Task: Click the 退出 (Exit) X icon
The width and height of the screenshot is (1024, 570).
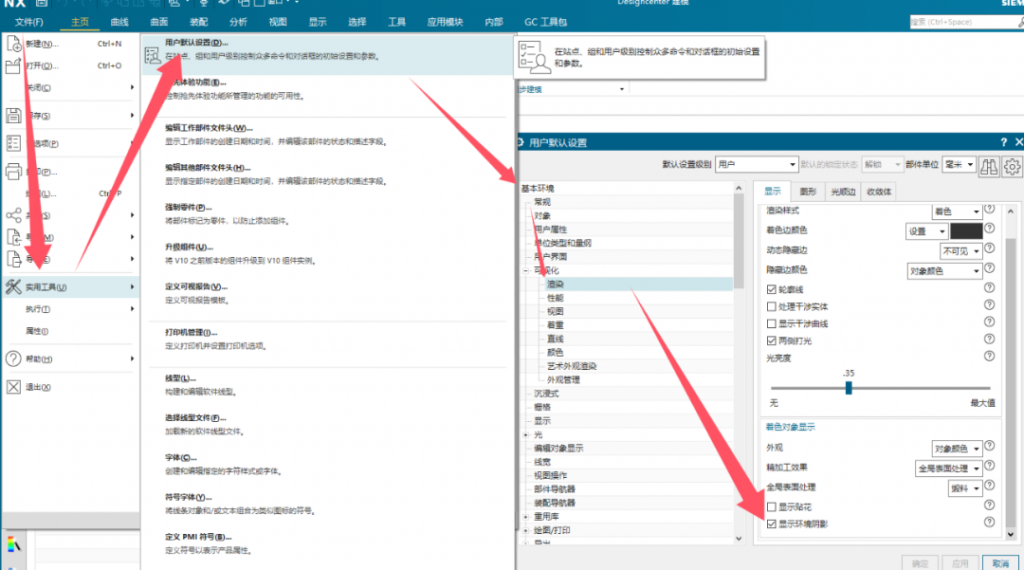Action: click(14, 387)
